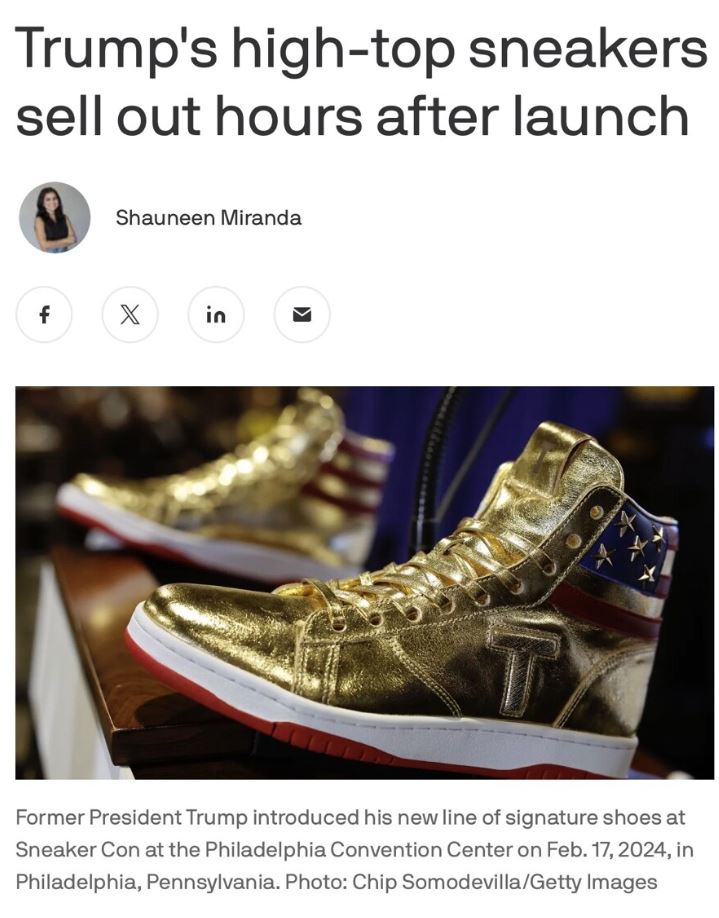Share article on Facebook
Image resolution: width=719 pixels, height=918 pixels.
44,314
